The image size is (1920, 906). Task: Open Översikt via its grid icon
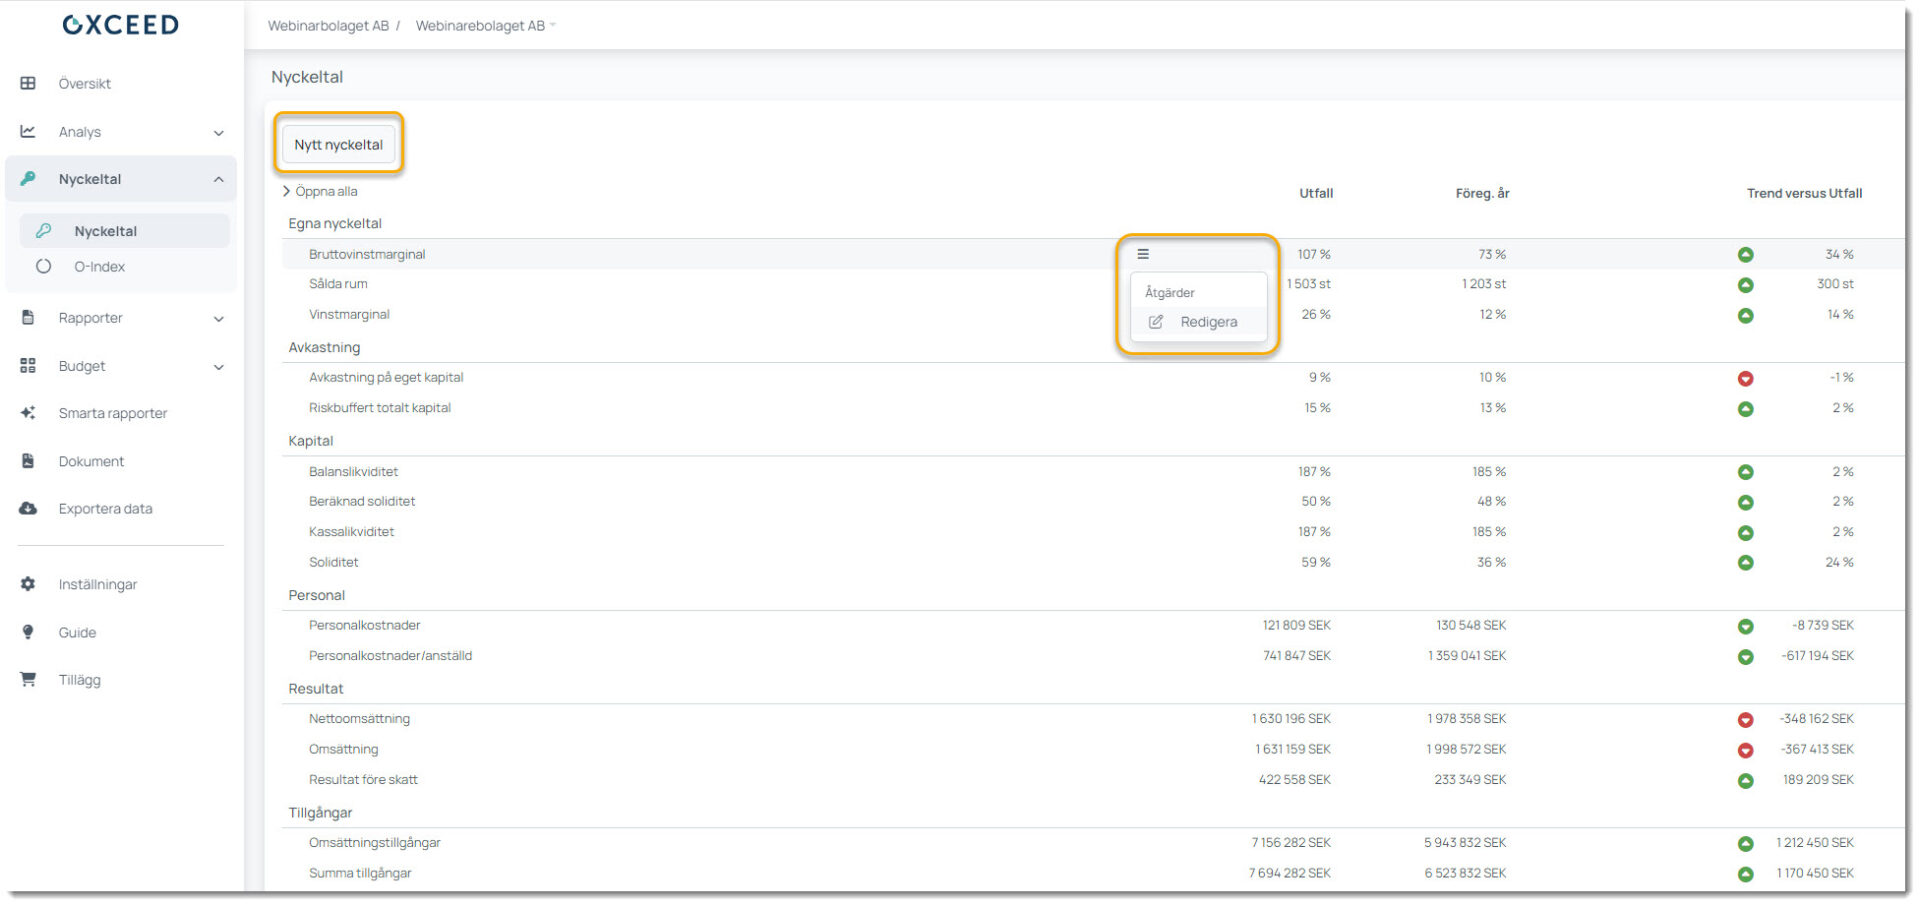pyautogui.click(x=28, y=83)
